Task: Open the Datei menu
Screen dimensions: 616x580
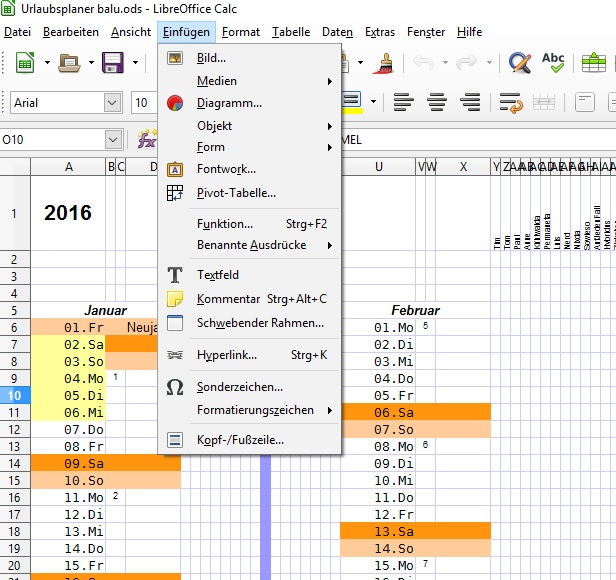Action: click(x=17, y=32)
